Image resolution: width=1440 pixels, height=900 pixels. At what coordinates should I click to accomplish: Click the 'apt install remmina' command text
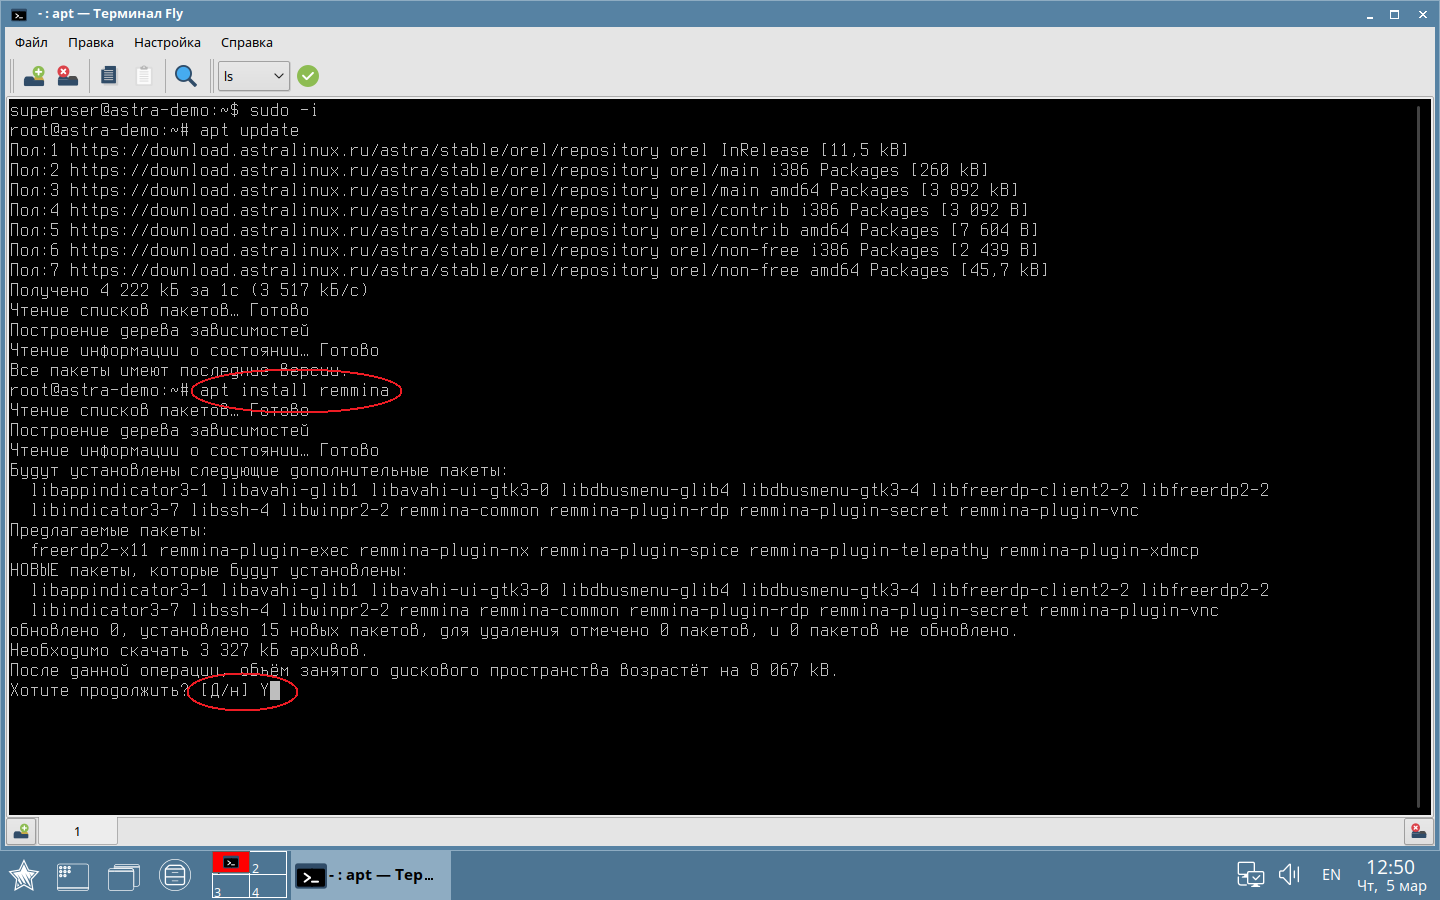[294, 390]
